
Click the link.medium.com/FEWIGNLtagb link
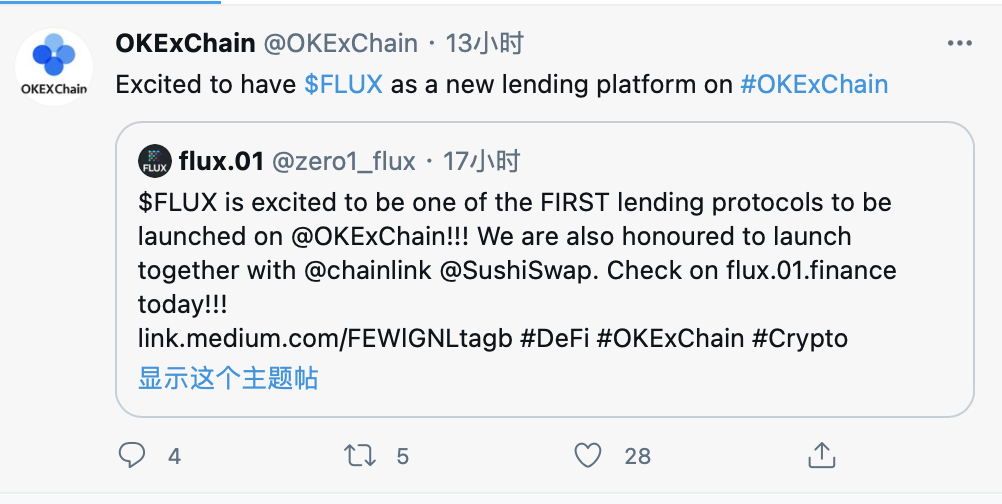324,338
